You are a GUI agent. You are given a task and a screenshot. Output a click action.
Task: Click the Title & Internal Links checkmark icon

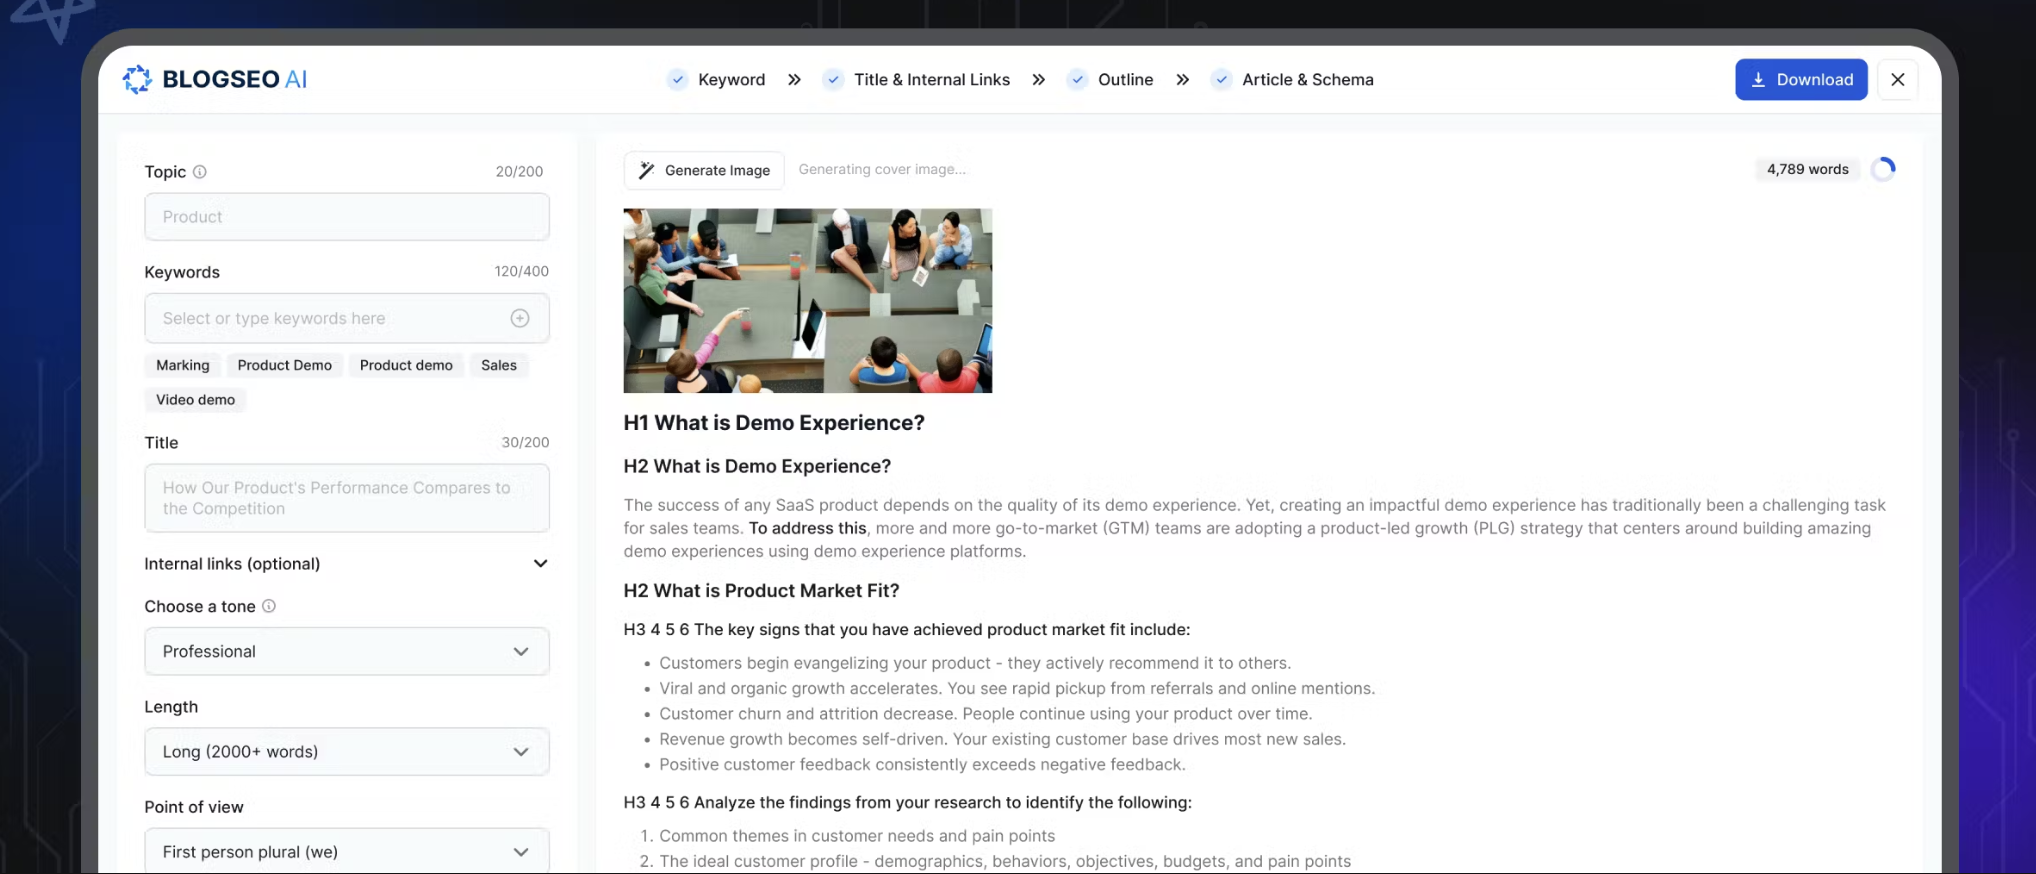pyautogui.click(x=833, y=79)
